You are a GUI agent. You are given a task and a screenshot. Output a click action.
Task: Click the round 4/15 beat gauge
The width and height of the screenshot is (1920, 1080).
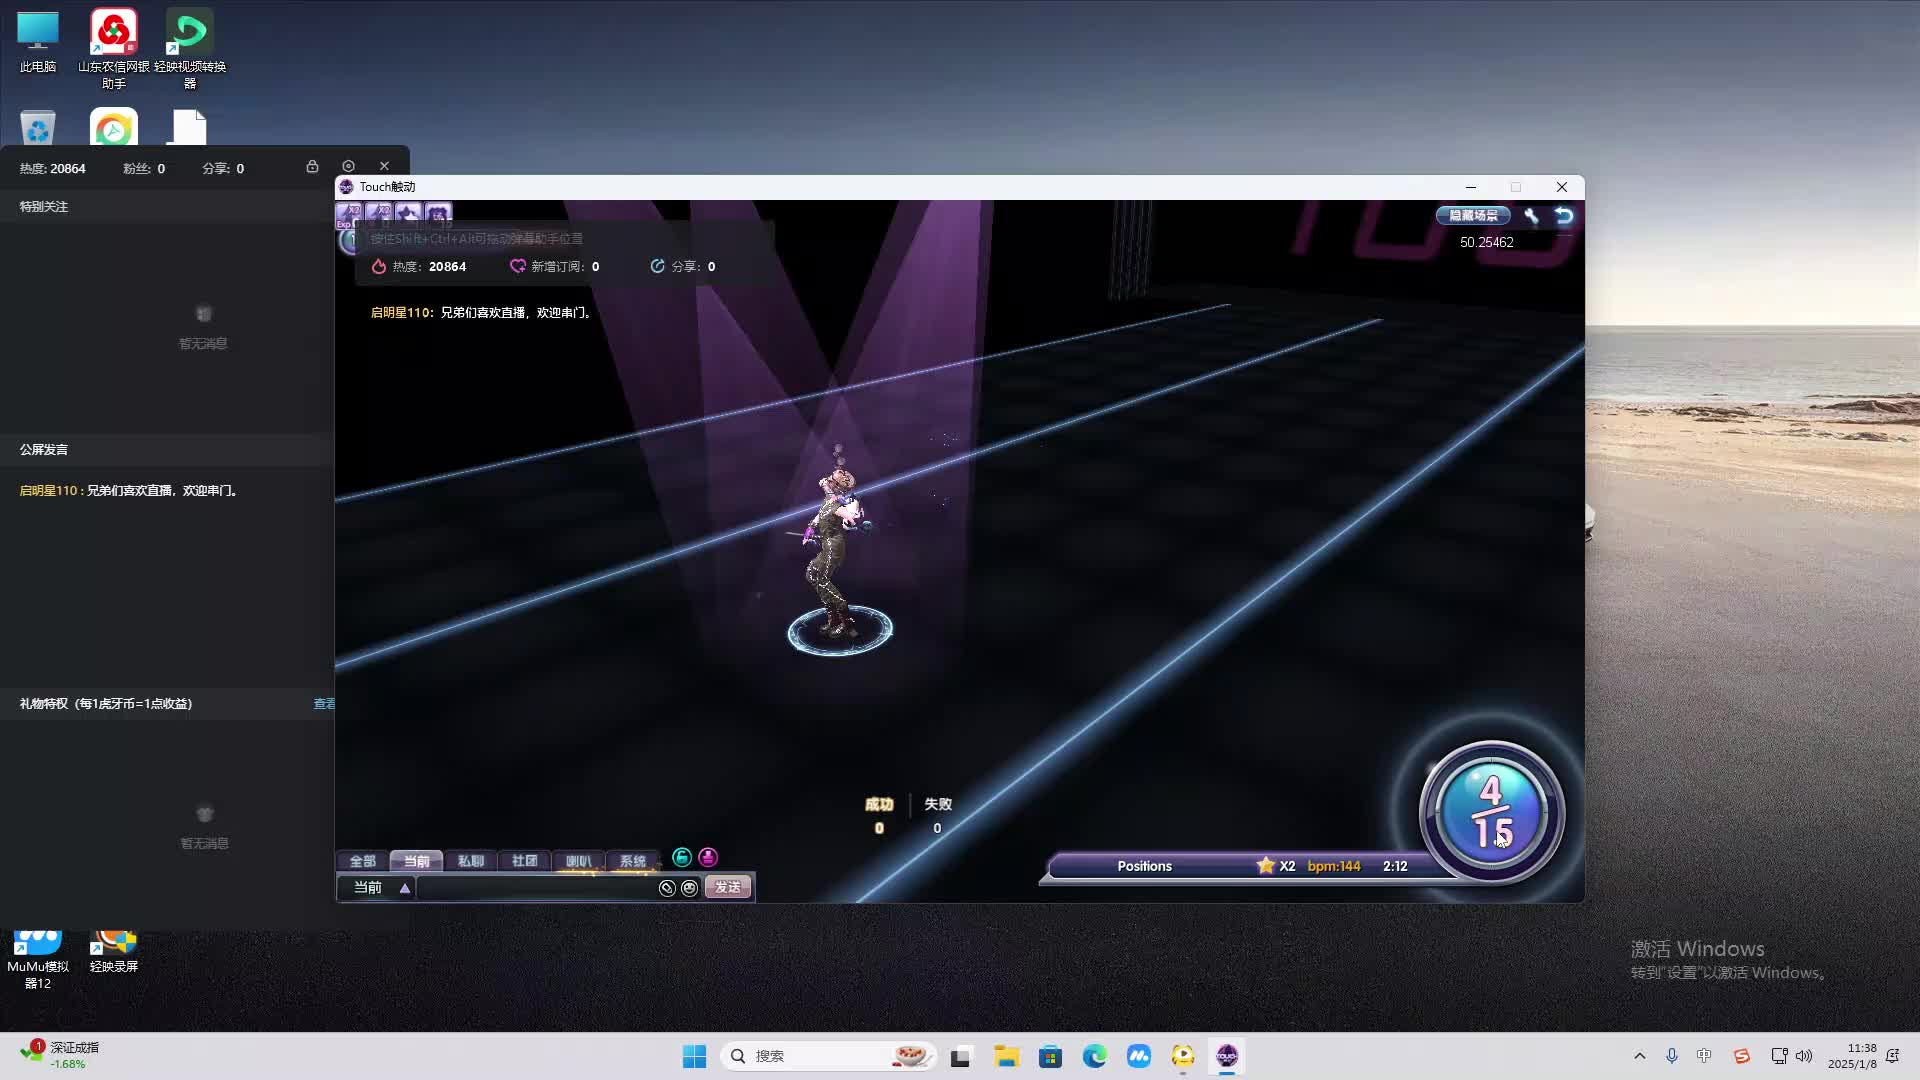coord(1492,812)
